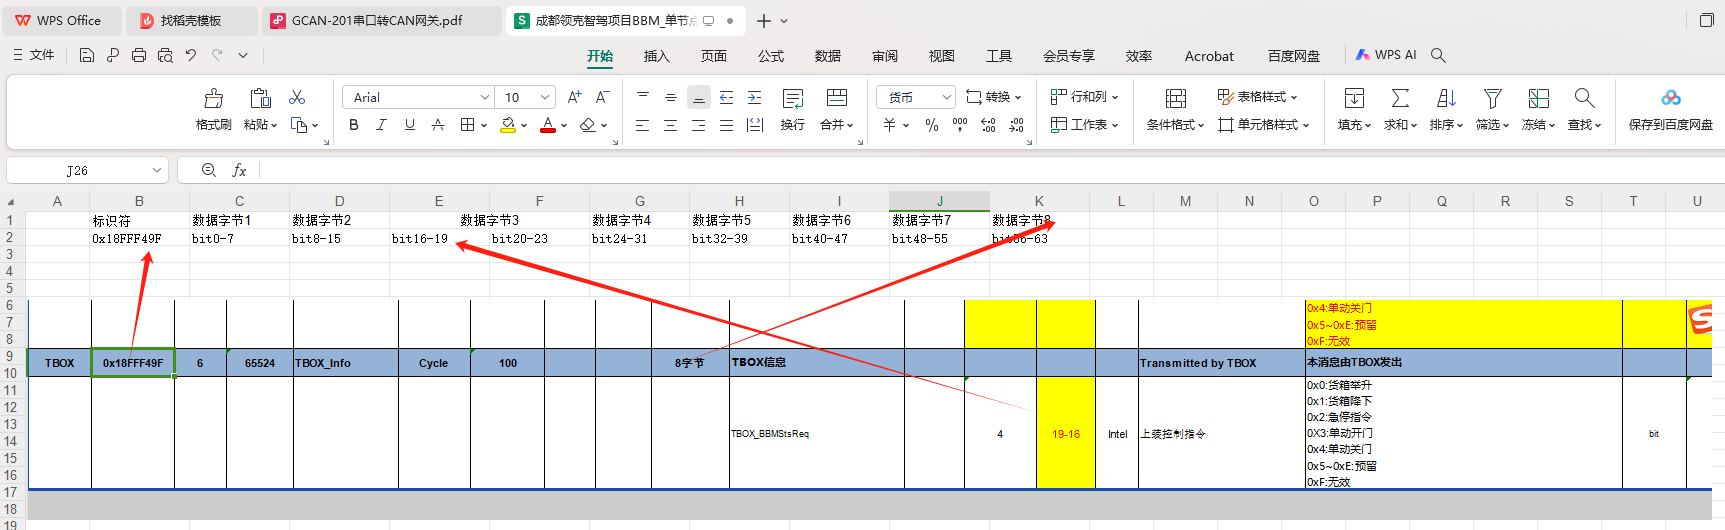Screen dimensions: 1725x530
Task: Open the Name Box J26 dropdown arrow
Action: [x=157, y=170]
